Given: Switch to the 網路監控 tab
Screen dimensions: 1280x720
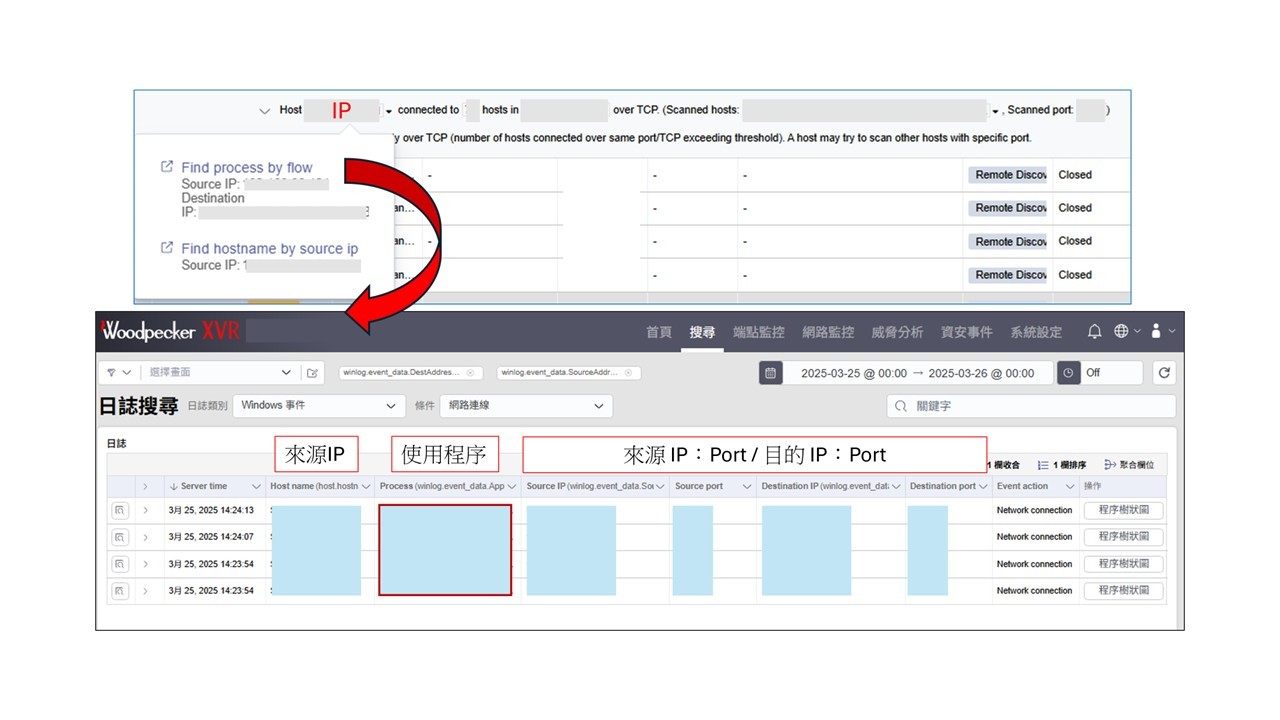Looking at the screenshot, I should pyautogui.click(x=828, y=332).
